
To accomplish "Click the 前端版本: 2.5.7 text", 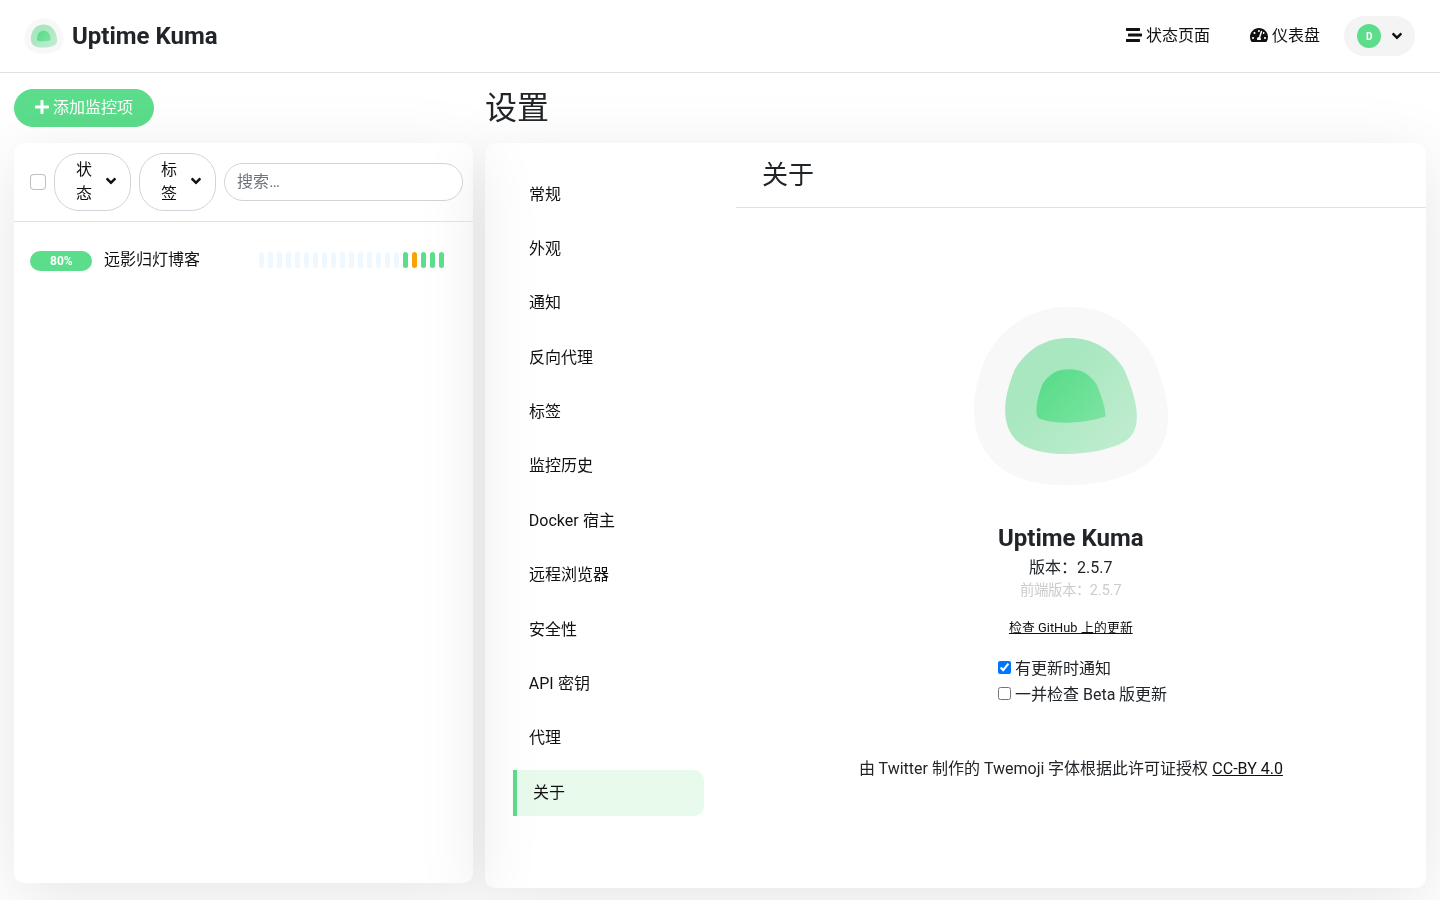I will click(x=1070, y=590).
